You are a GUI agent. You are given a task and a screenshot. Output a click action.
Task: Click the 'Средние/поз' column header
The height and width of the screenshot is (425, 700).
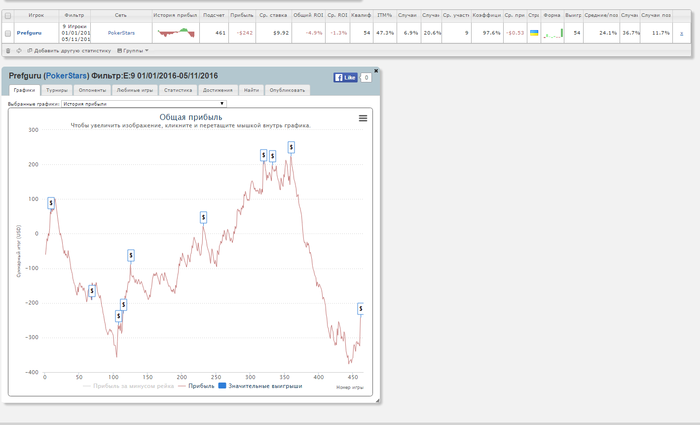[x=601, y=15]
